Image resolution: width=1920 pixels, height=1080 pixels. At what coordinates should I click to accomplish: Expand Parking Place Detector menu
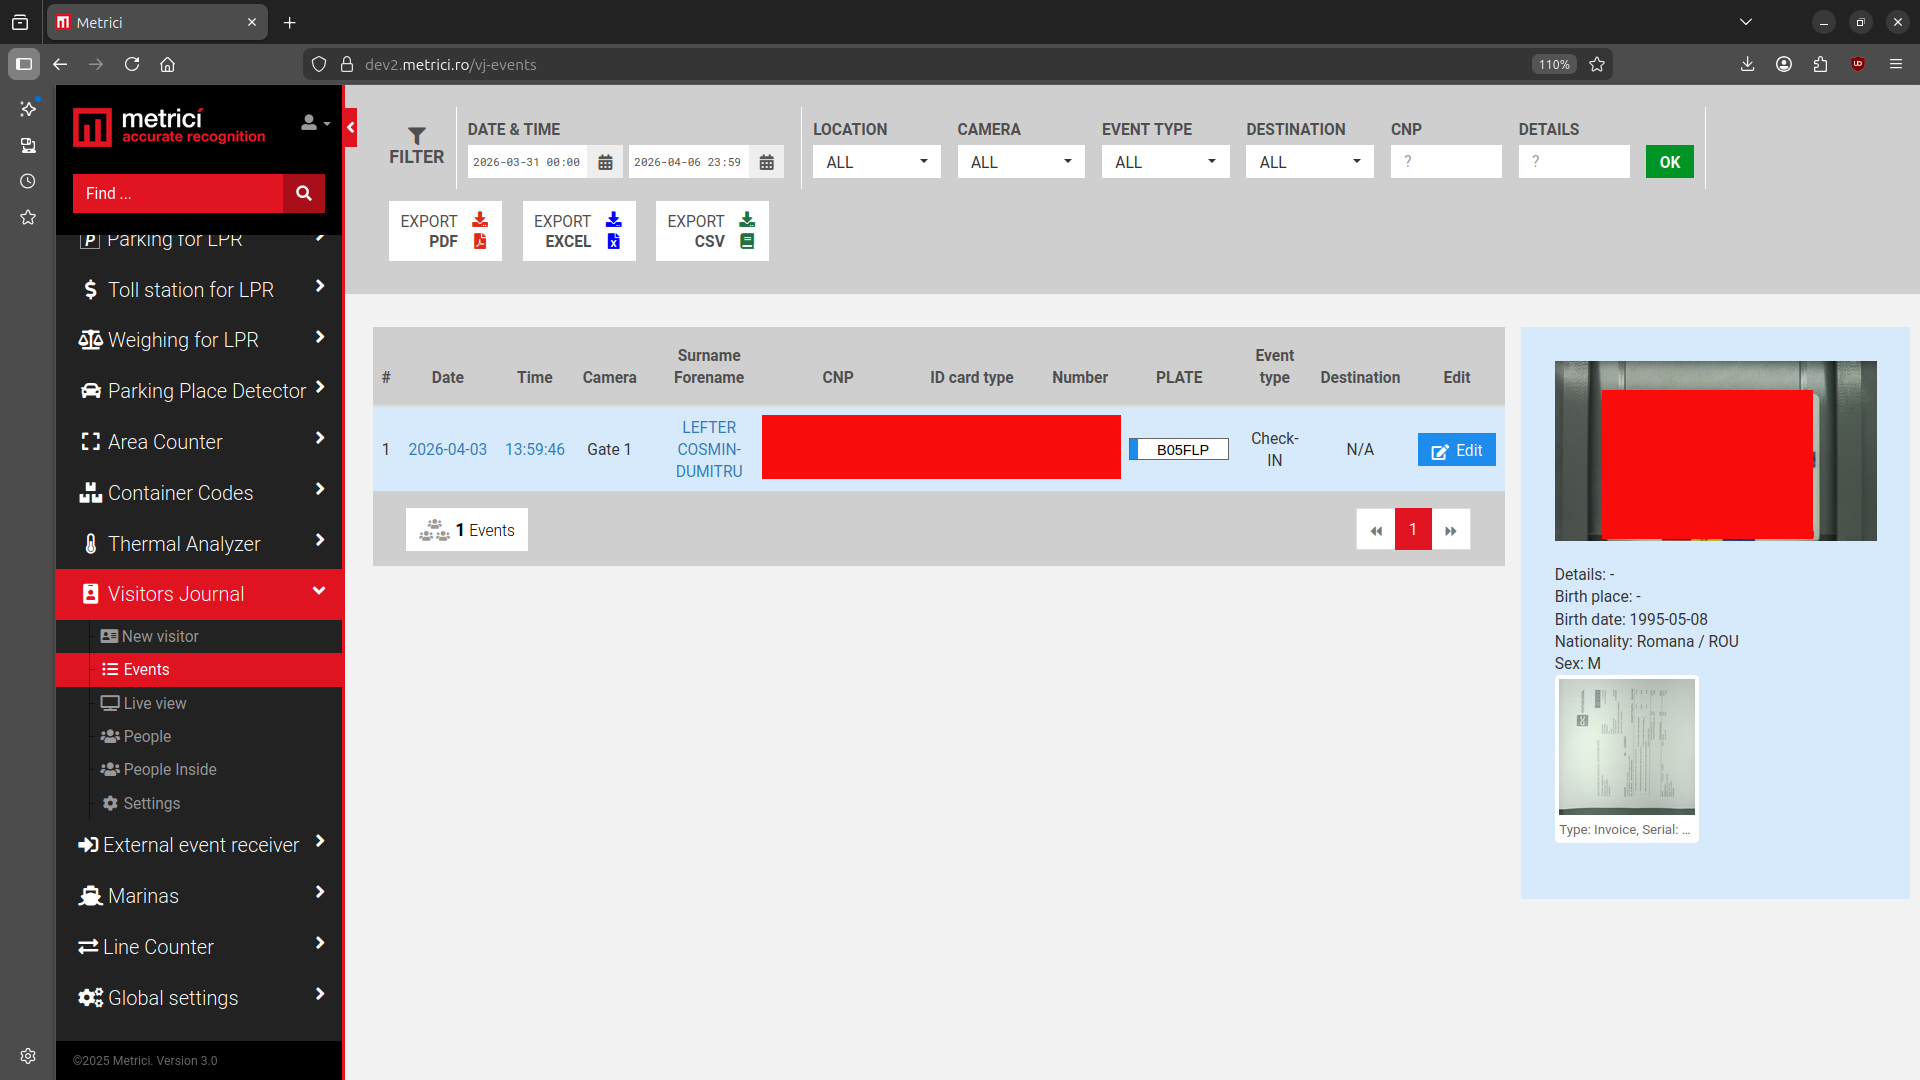coord(200,391)
